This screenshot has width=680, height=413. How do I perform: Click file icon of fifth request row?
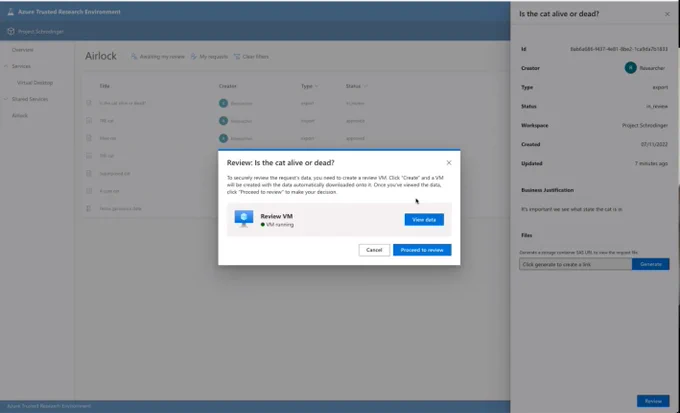click(x=89, y=174)
